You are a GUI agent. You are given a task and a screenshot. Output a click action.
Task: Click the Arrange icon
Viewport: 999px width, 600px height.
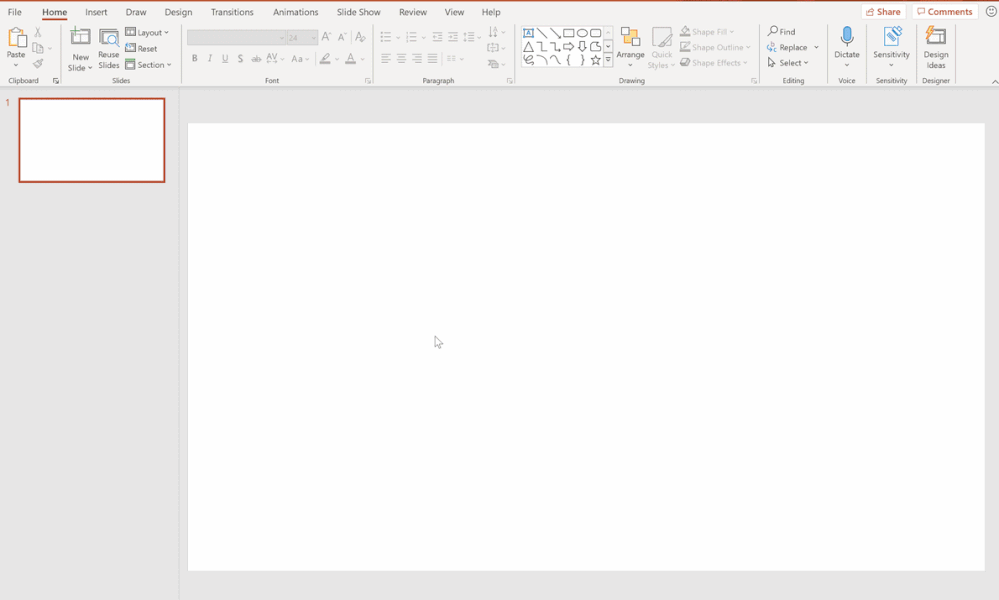tap(630, 46)
